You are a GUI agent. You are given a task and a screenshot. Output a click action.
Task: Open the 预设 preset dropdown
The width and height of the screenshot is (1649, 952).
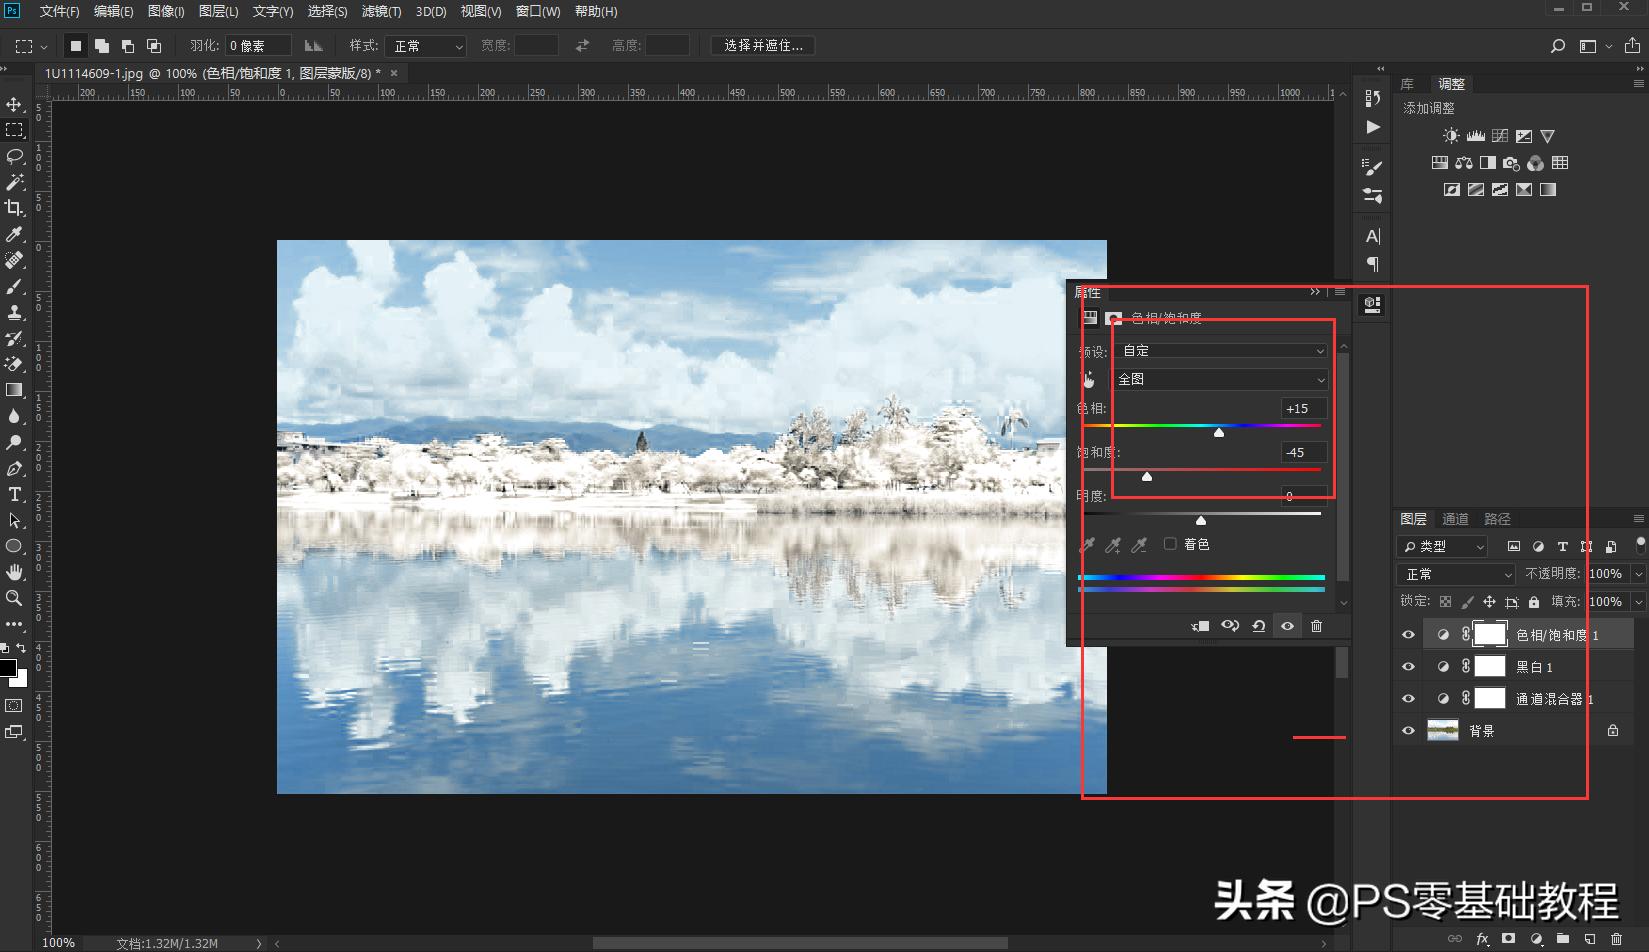coord(1222,351)
